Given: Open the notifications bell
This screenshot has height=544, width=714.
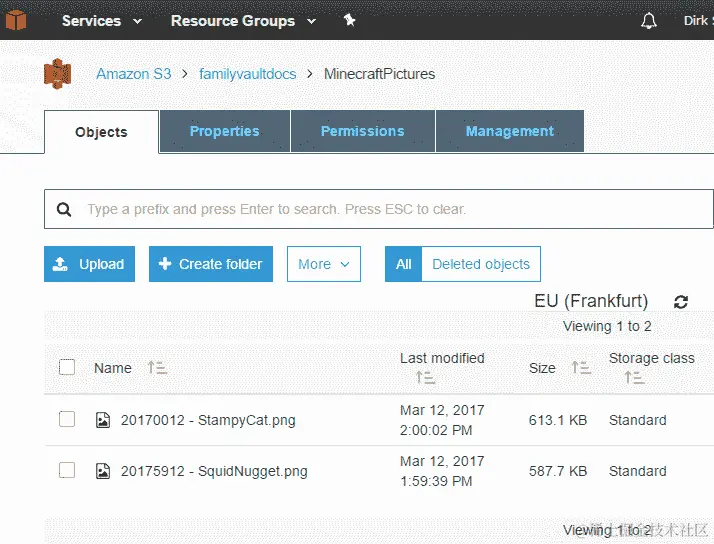Looking at the screenshot, I should click(648, 20).
